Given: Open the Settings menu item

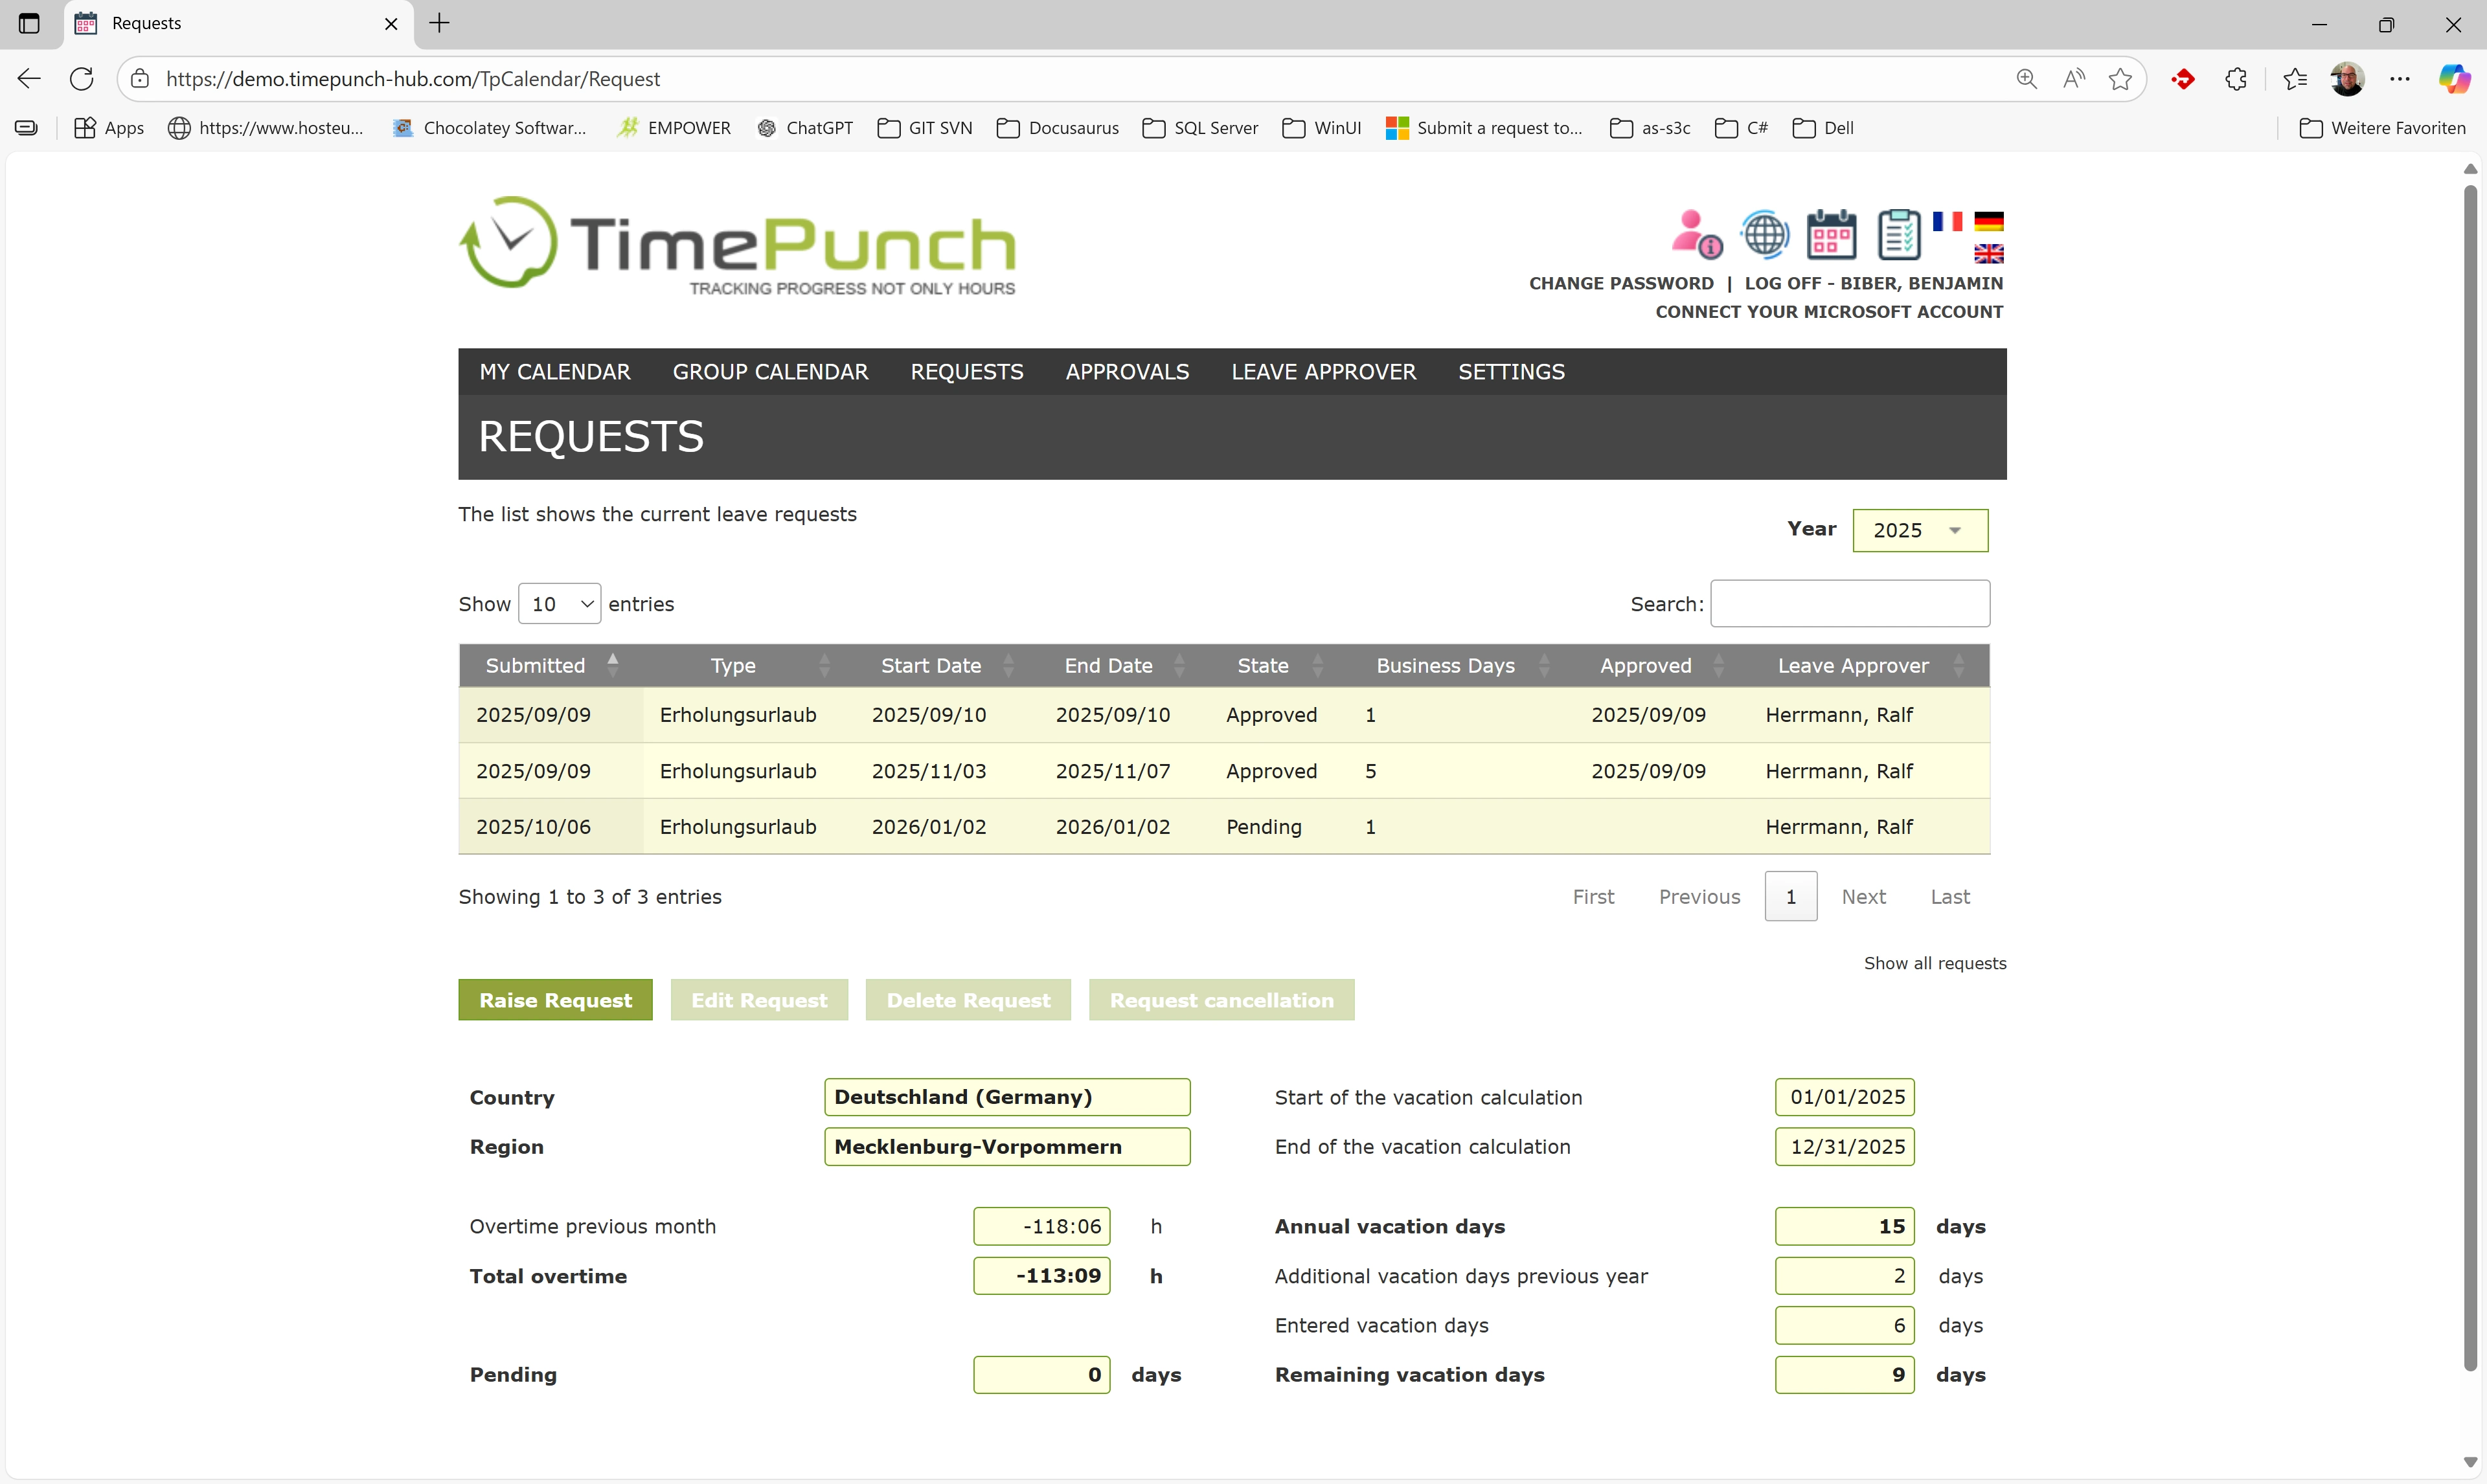Looking at the screenshot, I should (x=1510, y=372).
